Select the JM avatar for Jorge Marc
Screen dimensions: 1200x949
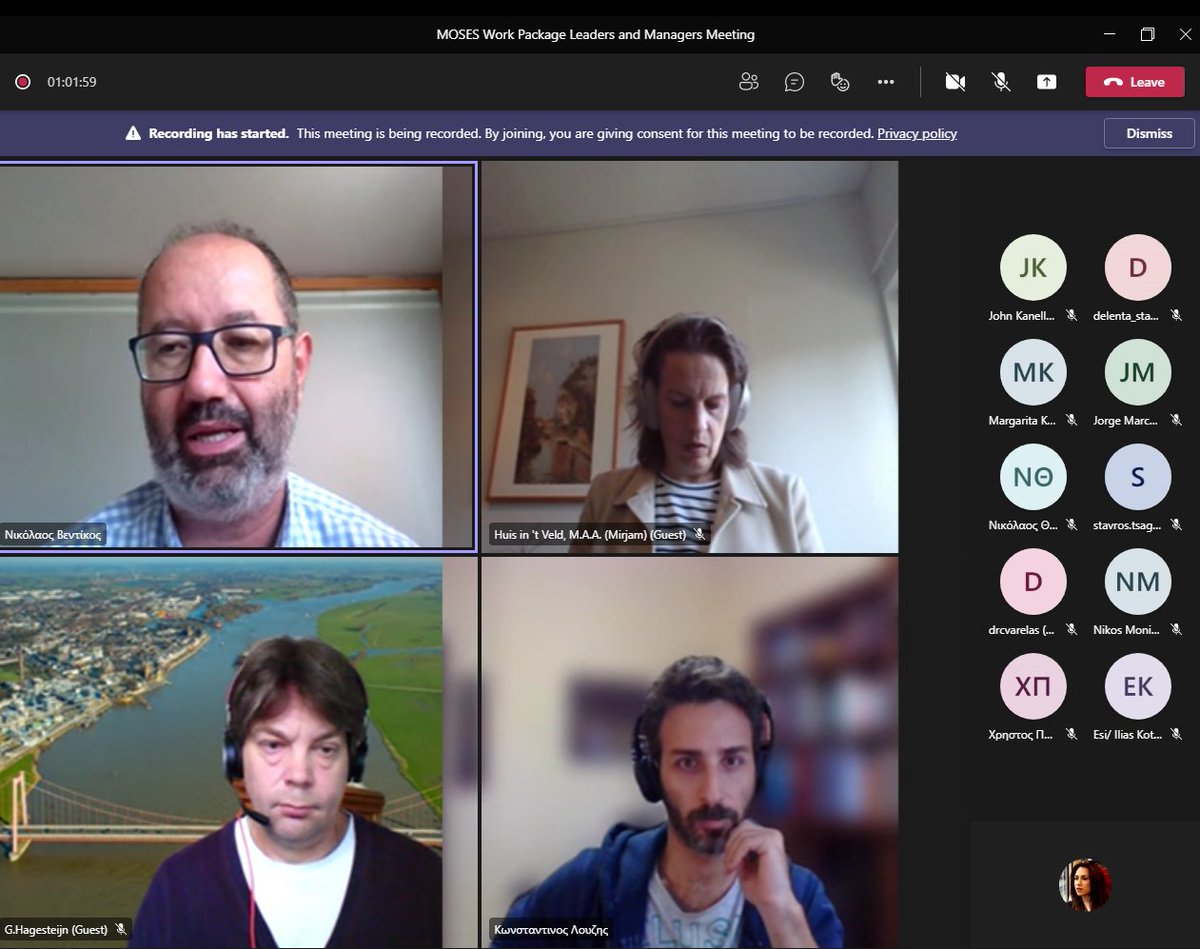tap(1137, 372)
